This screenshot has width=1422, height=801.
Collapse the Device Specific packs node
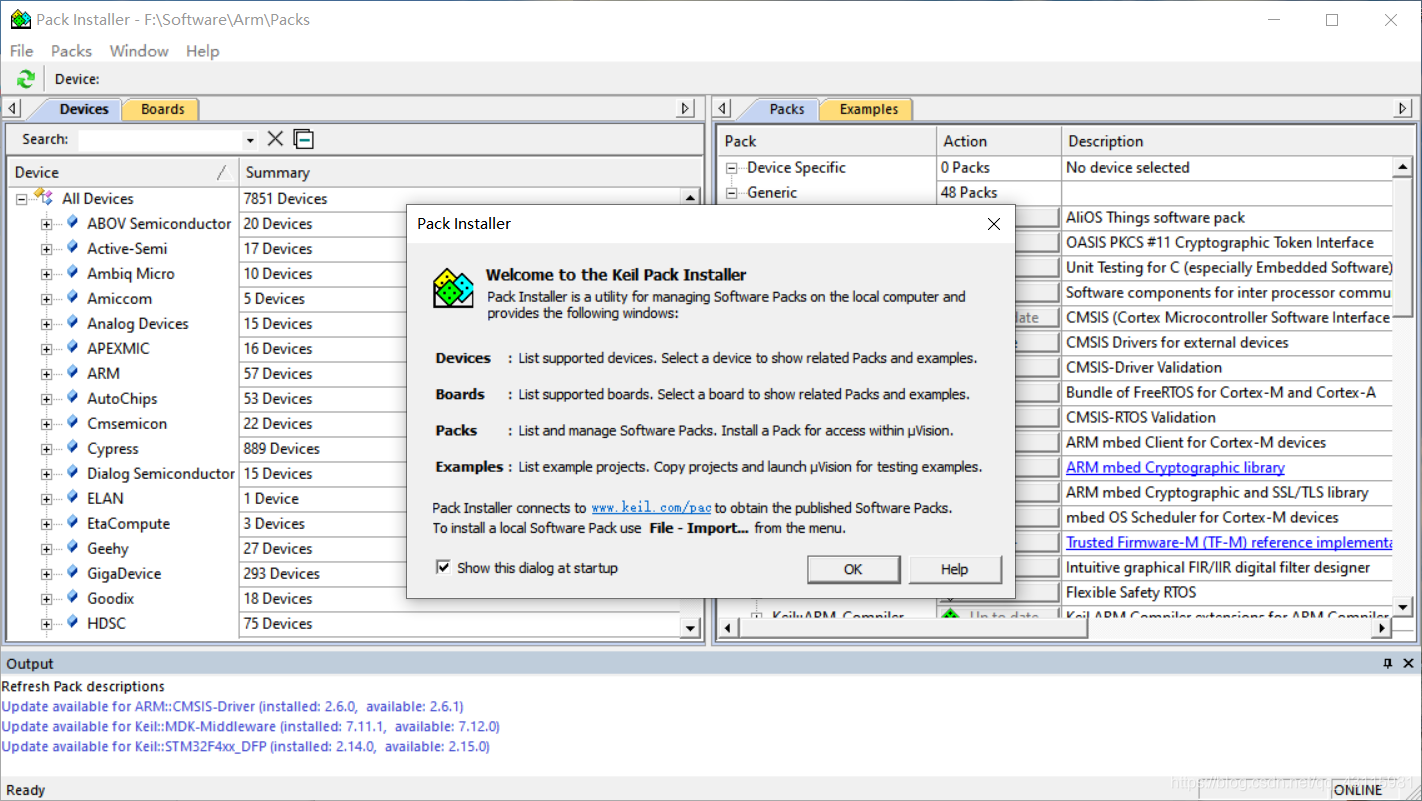[731, 168]
